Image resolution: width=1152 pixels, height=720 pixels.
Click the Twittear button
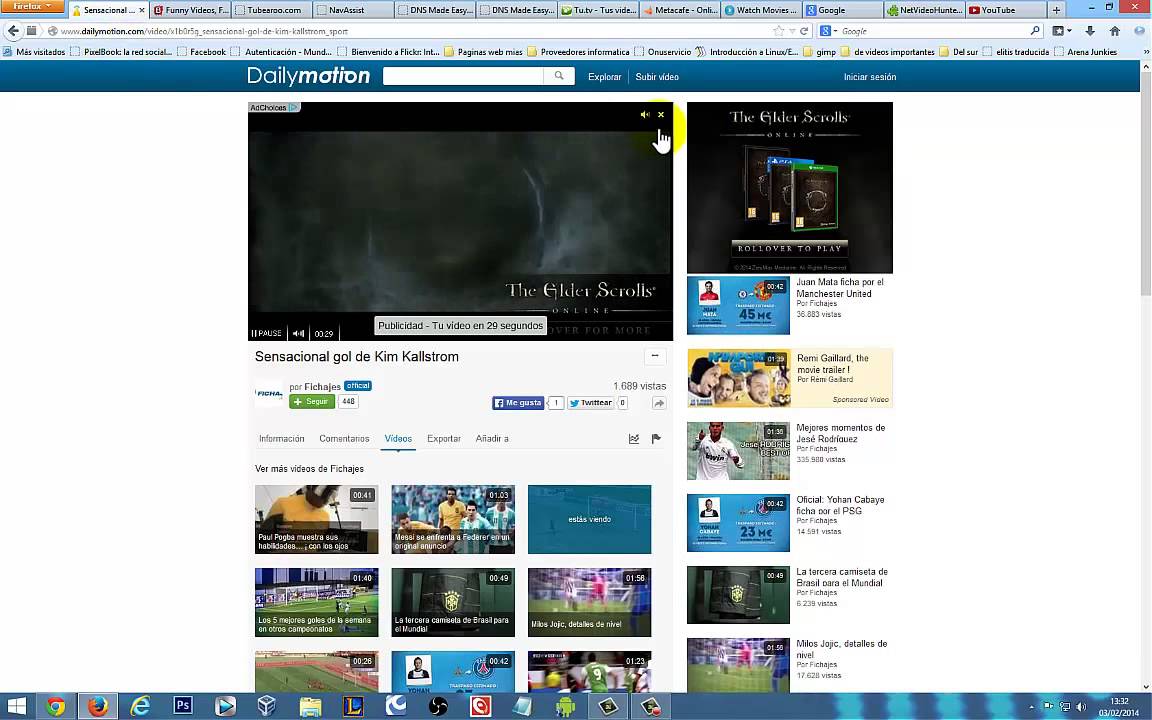tap(591, 403)
